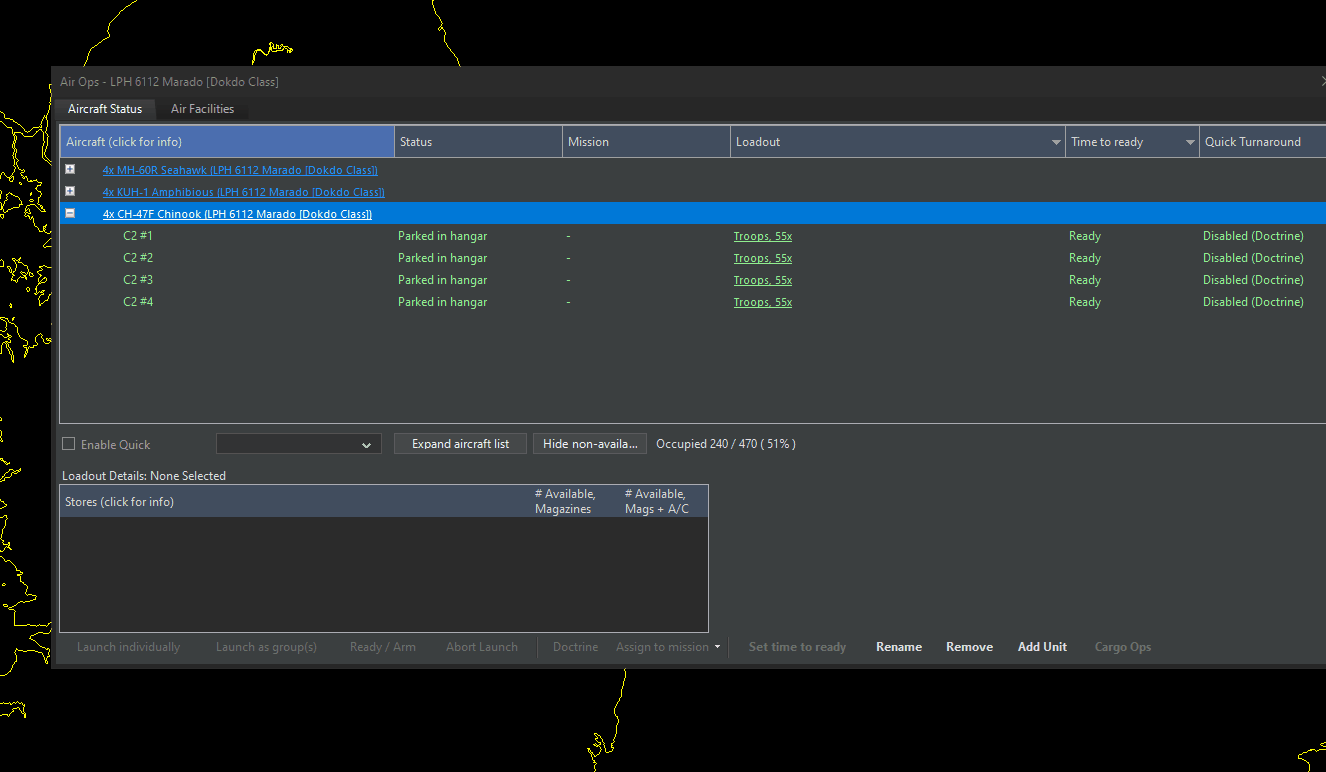1326x772 pixels.
Task: Click Expand aircraft list button
Action: (x=460, y=444)
